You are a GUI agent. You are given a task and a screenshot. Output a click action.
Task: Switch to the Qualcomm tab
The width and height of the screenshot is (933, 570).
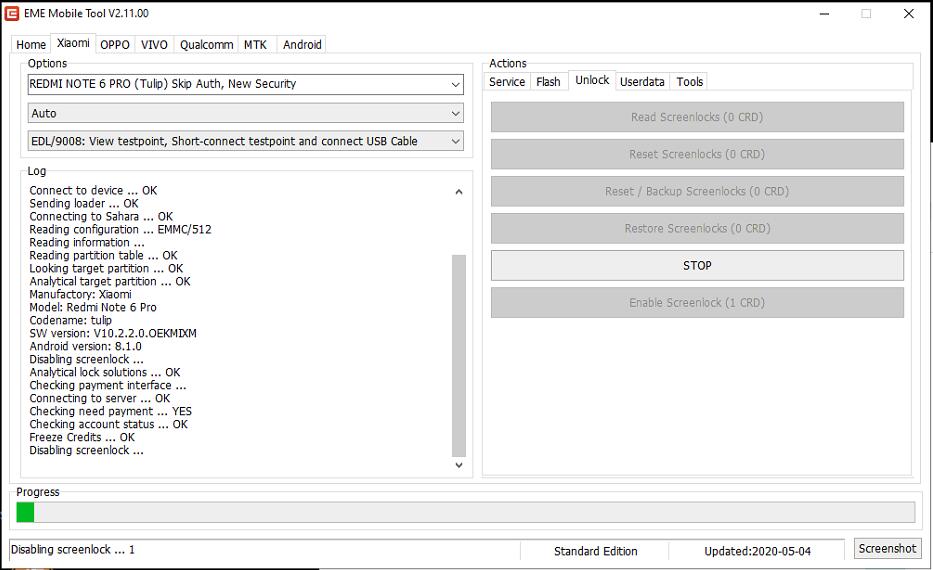206,45
